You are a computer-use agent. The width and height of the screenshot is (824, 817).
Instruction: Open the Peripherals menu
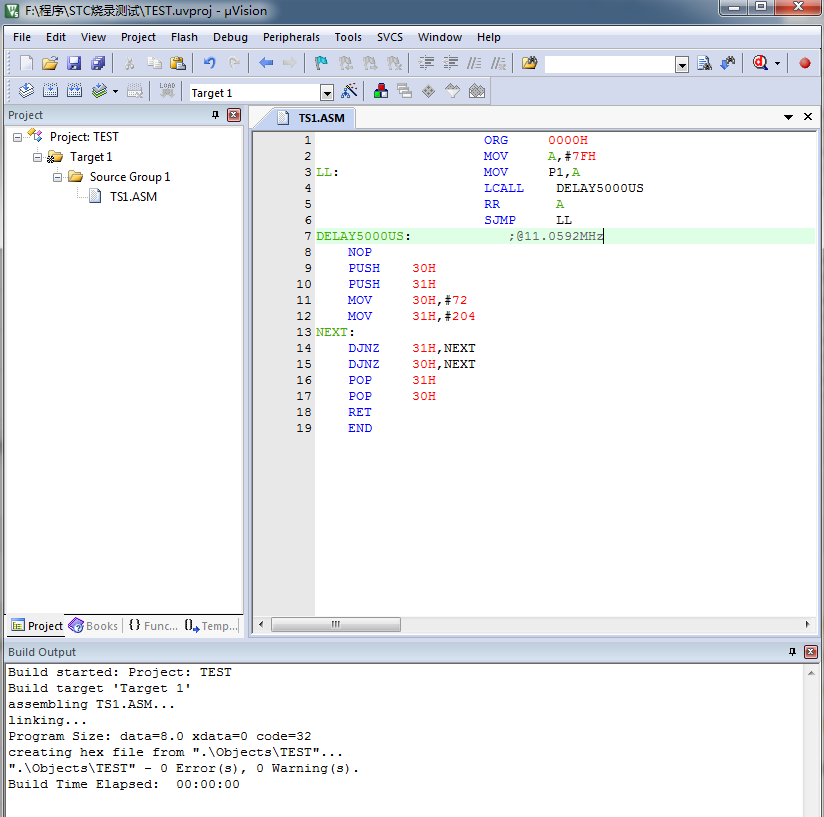(x=291, y=37)
